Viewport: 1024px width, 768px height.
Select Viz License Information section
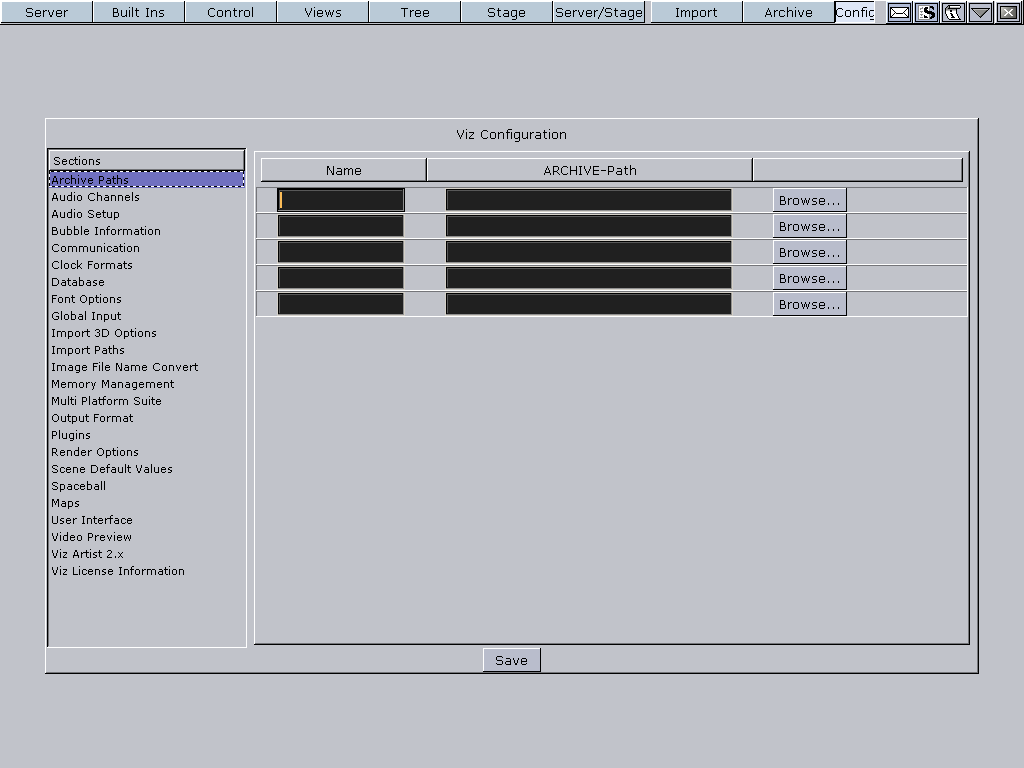(x=118, y=571)
